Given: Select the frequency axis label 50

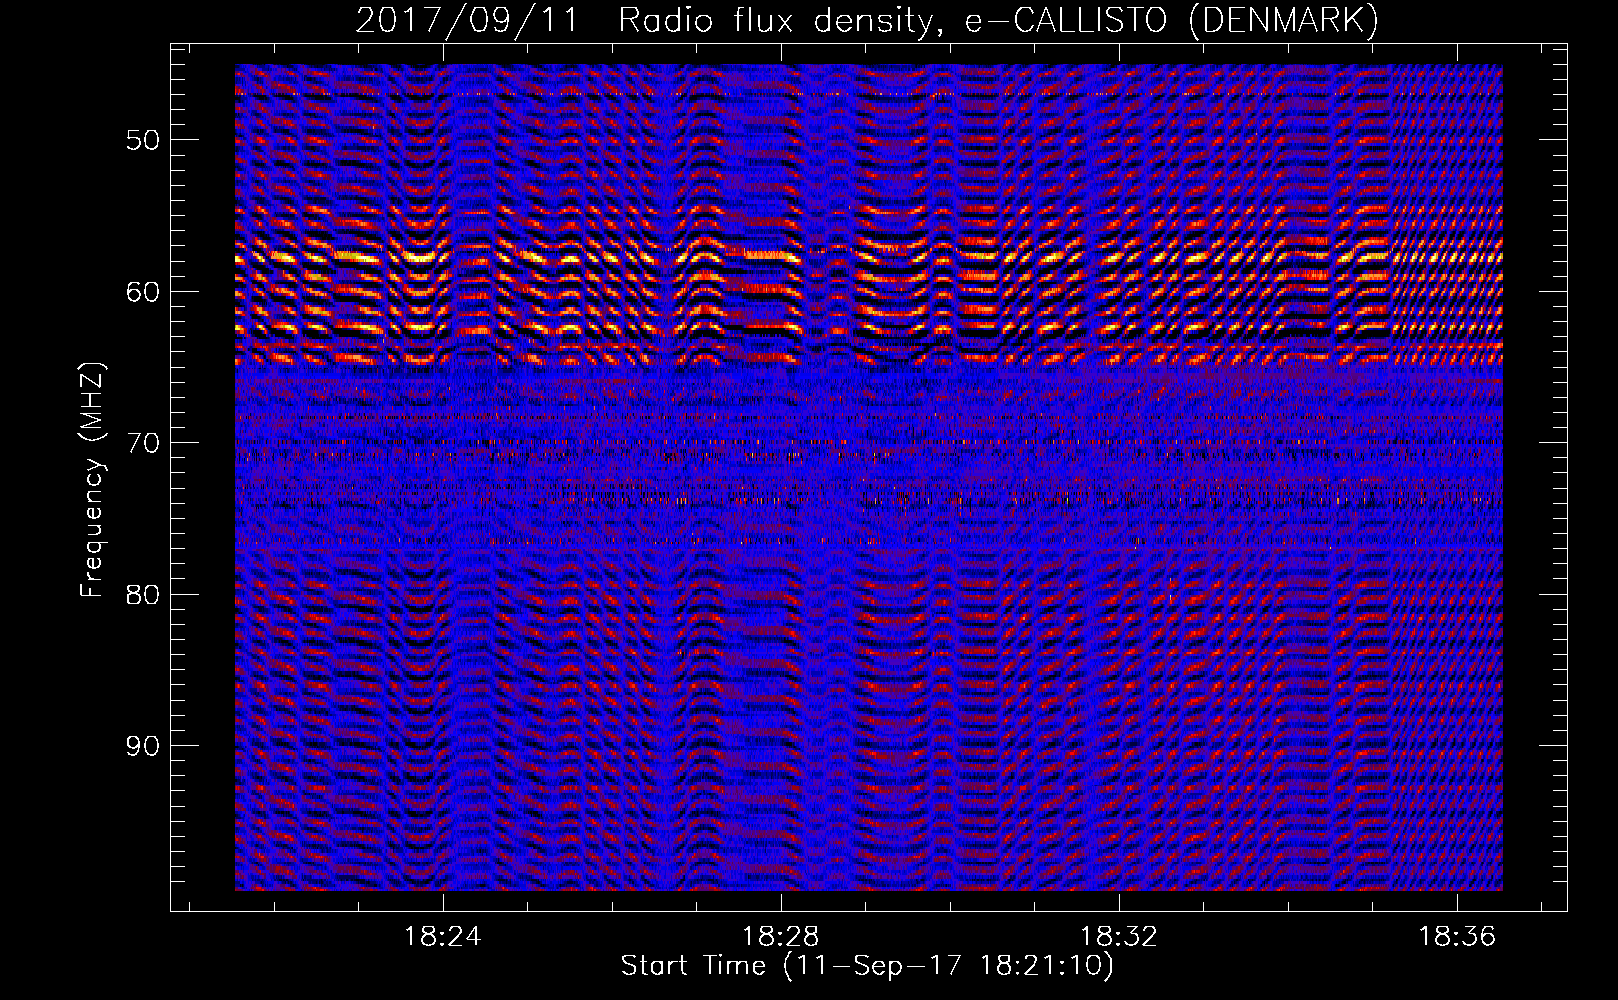Looking at the screenshot, I should 143,140.
